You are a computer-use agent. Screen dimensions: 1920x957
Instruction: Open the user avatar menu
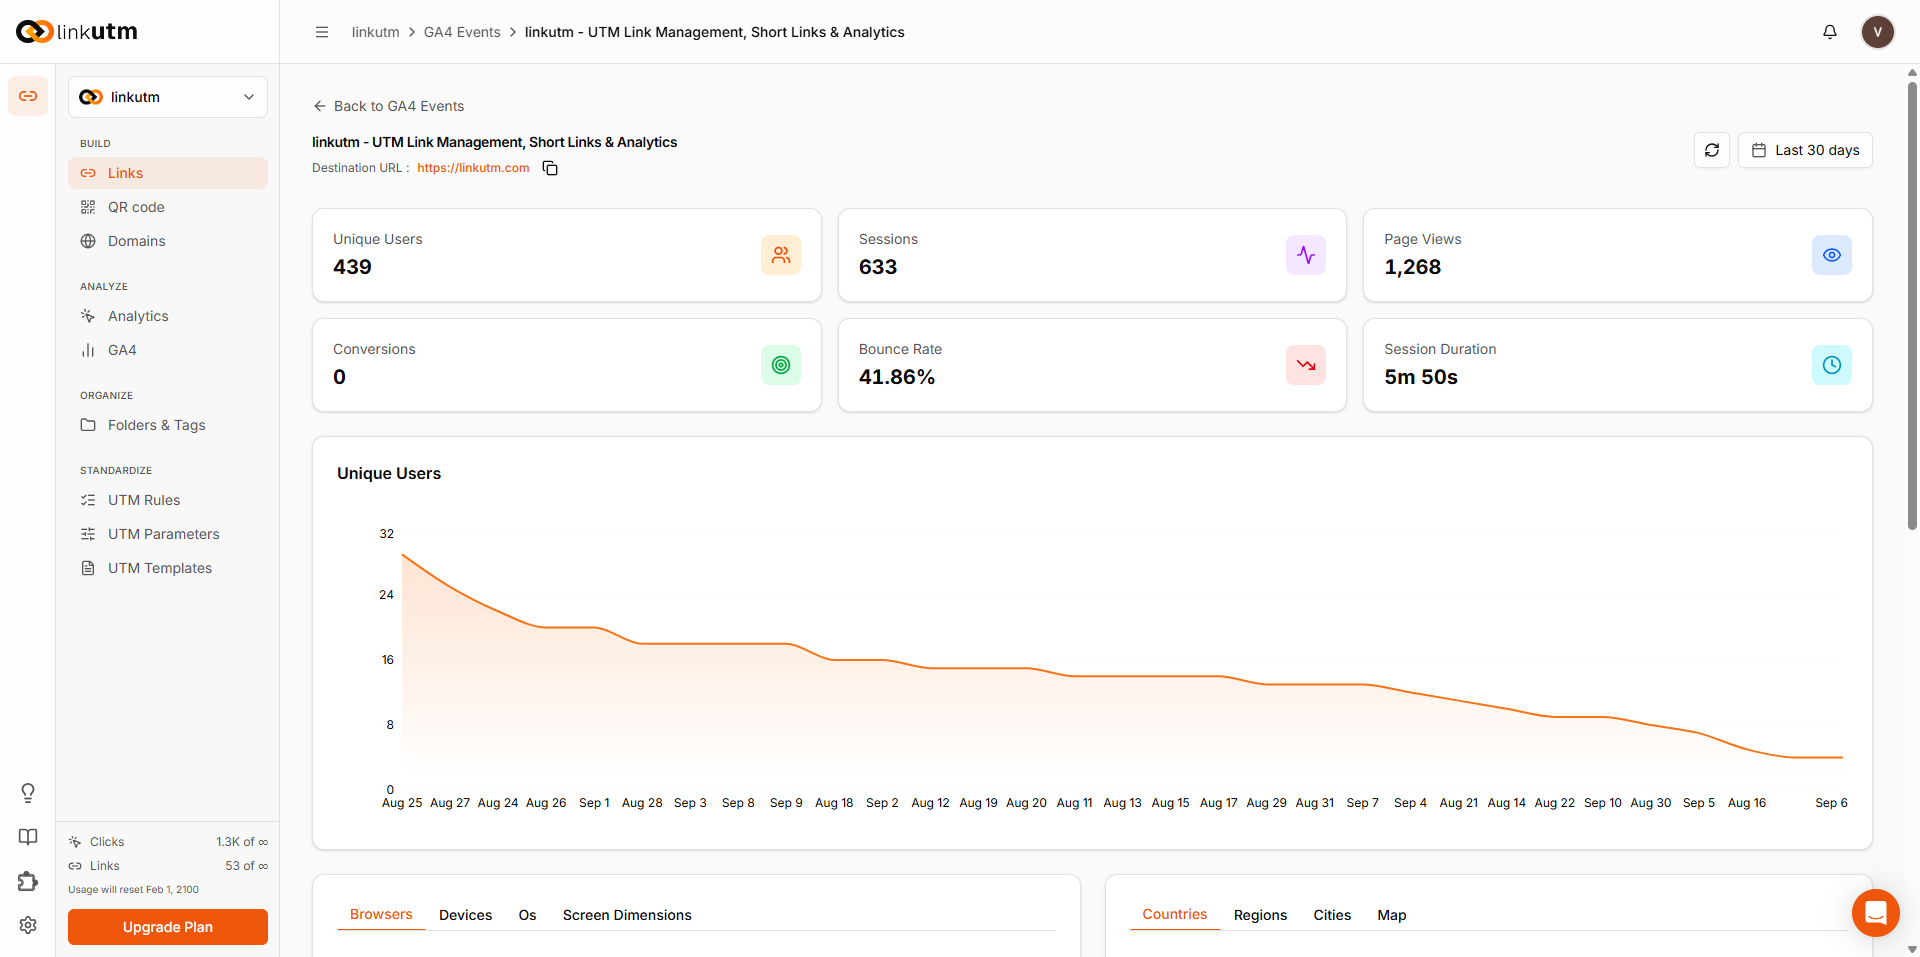(1877, 32)
